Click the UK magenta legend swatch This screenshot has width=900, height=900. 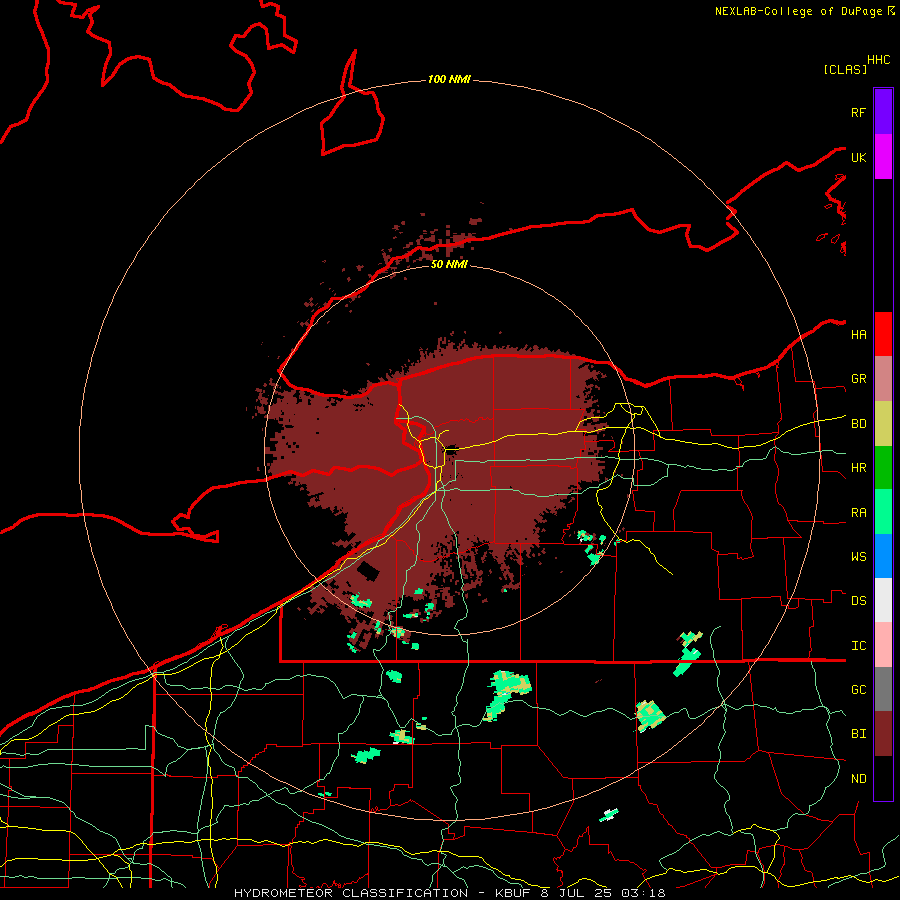click(x=883, y=157)
